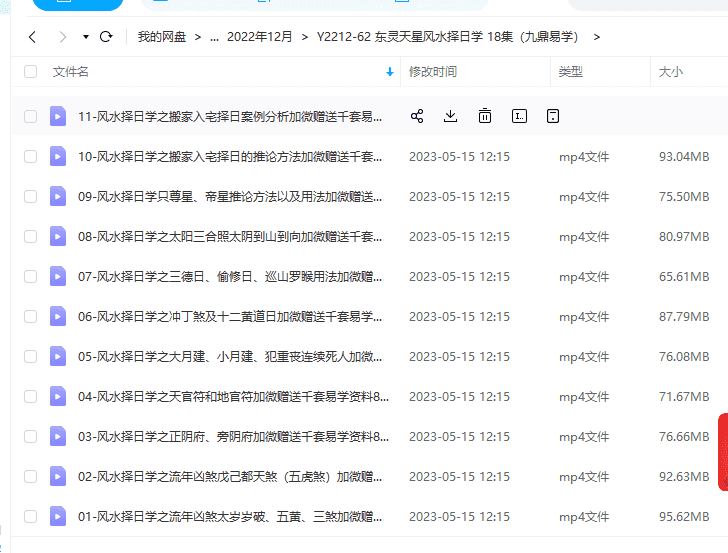Expand the collapsed breadcrumb ellipsis
The height and width of the screenshot is (553, 728).
(x=214, y=37)
